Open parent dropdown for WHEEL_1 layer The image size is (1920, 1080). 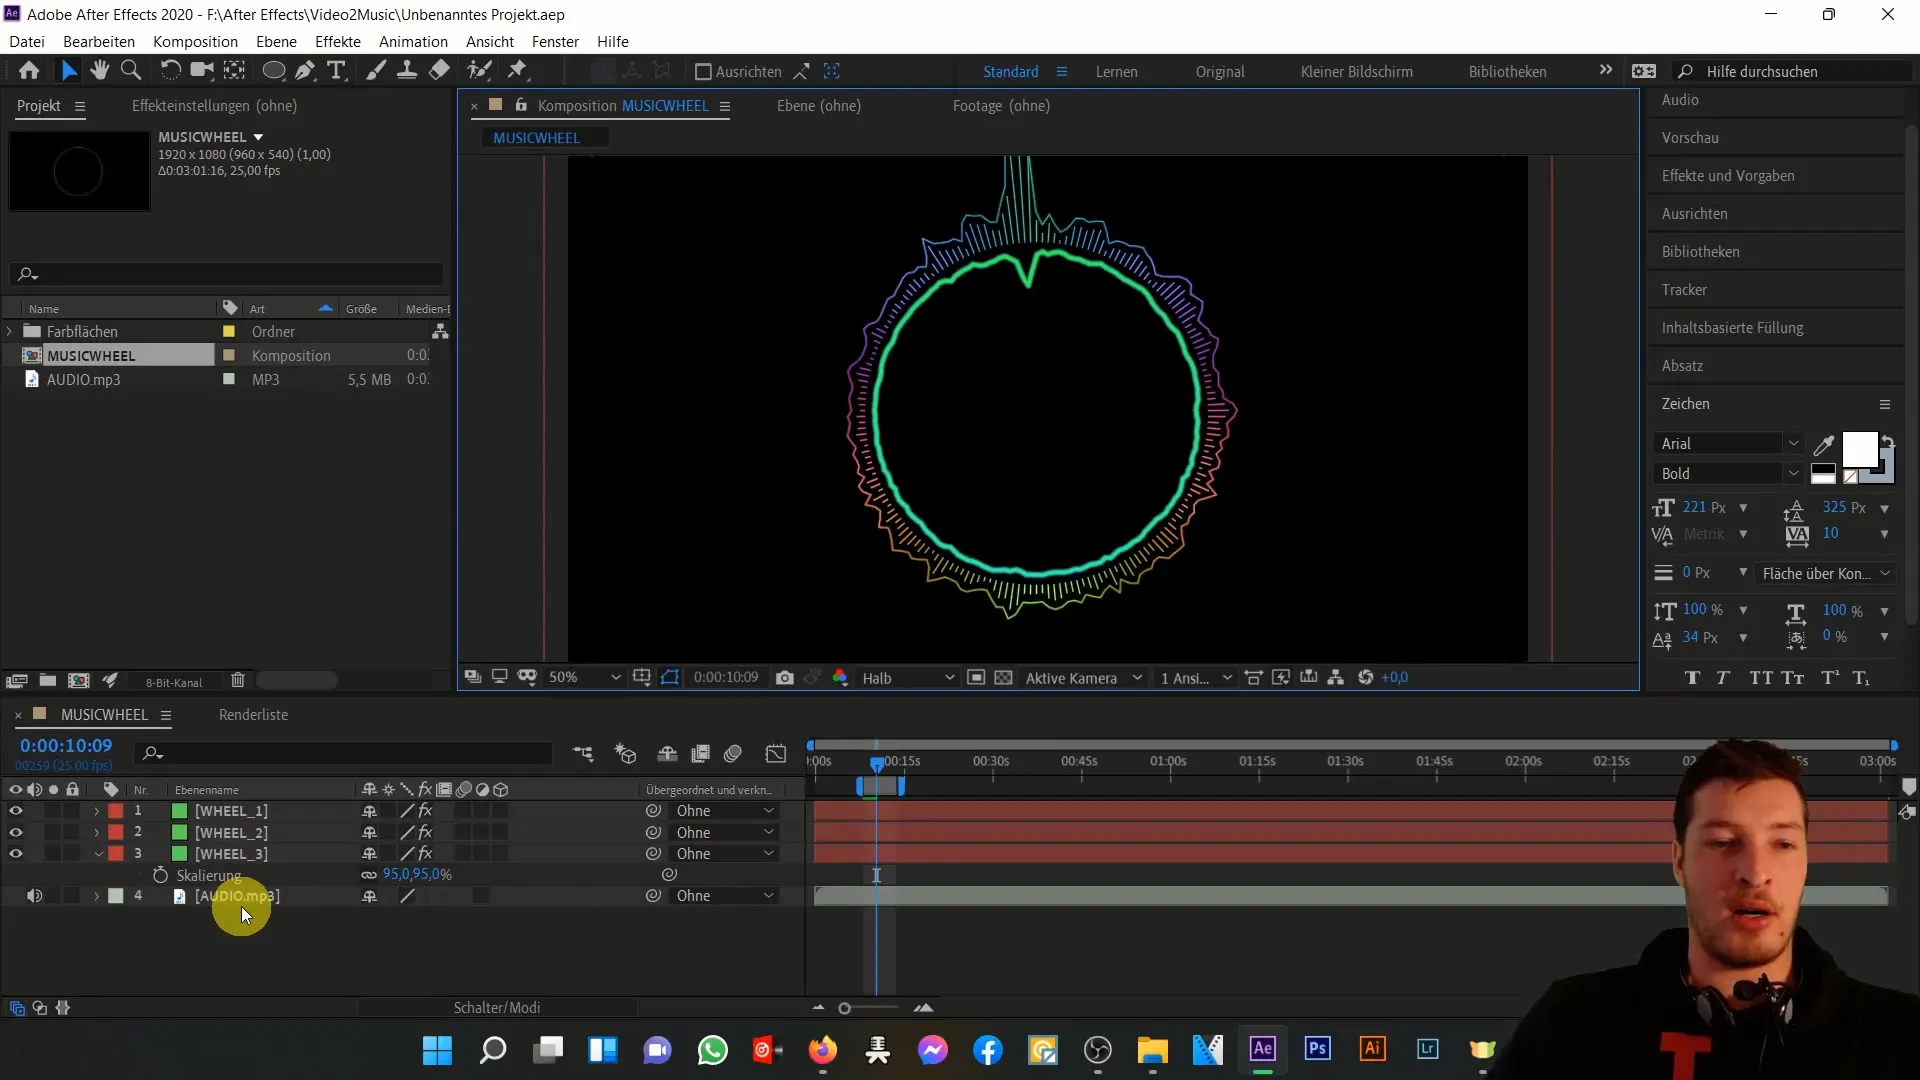click(725, 811)
